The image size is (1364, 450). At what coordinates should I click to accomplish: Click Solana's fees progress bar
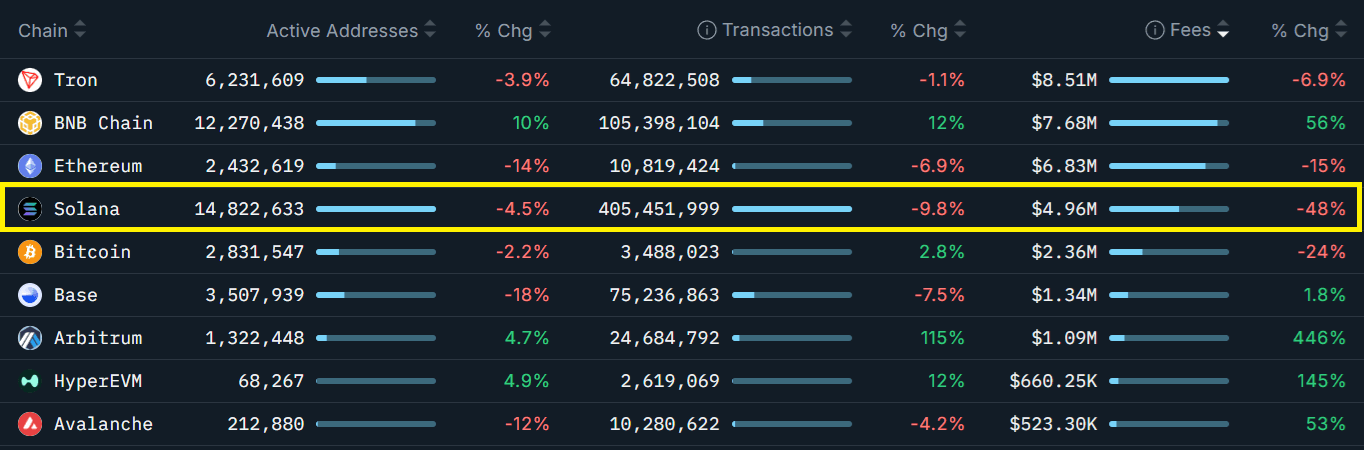pos(1168,209)
